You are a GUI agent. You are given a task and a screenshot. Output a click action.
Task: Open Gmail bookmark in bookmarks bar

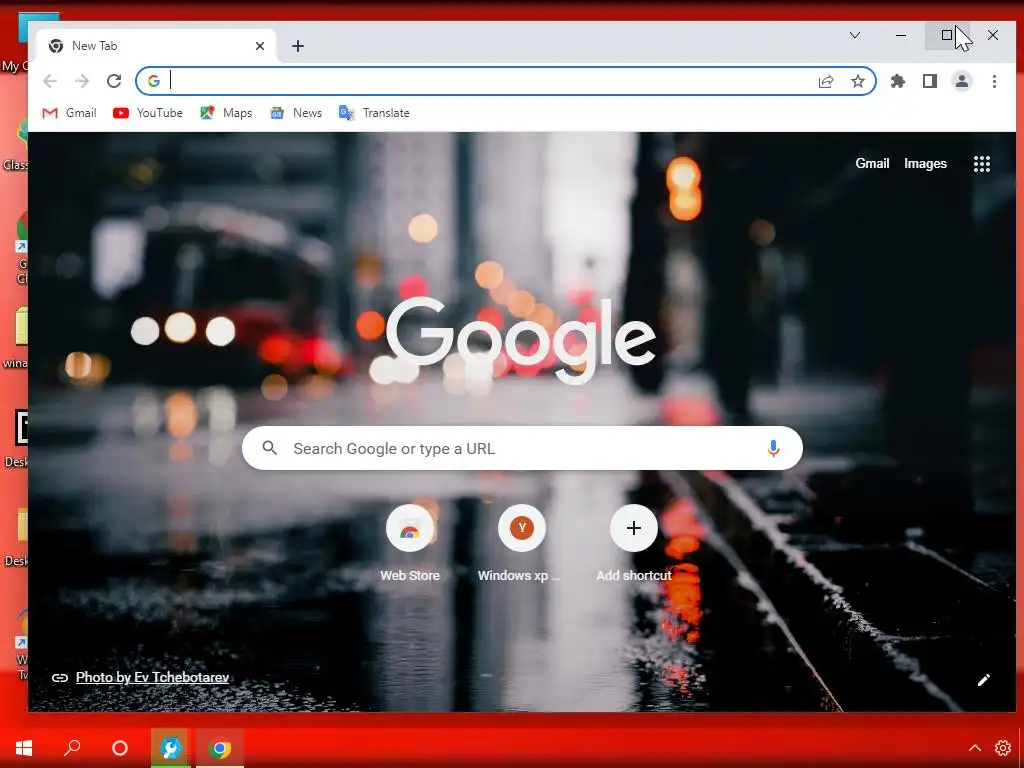(x=69, y=113)
